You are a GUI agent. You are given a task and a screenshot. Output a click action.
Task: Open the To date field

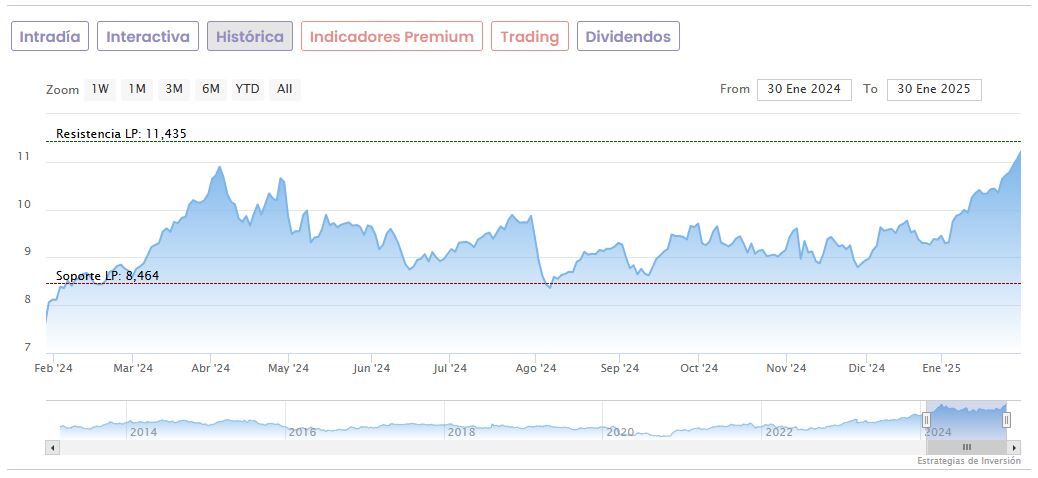click(x=934, y=89)
